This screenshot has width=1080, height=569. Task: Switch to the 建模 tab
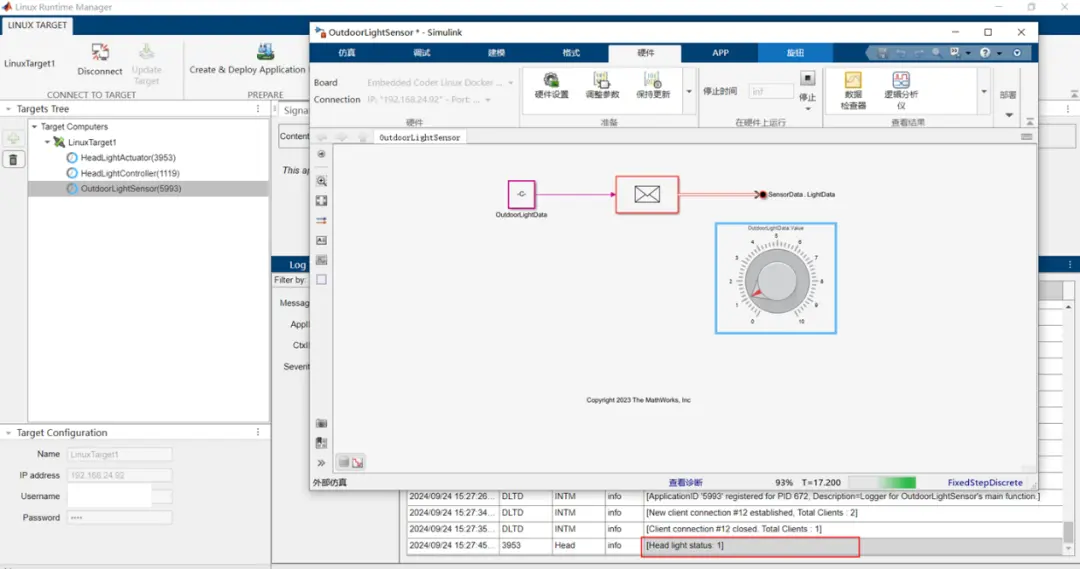click(496, 53)
